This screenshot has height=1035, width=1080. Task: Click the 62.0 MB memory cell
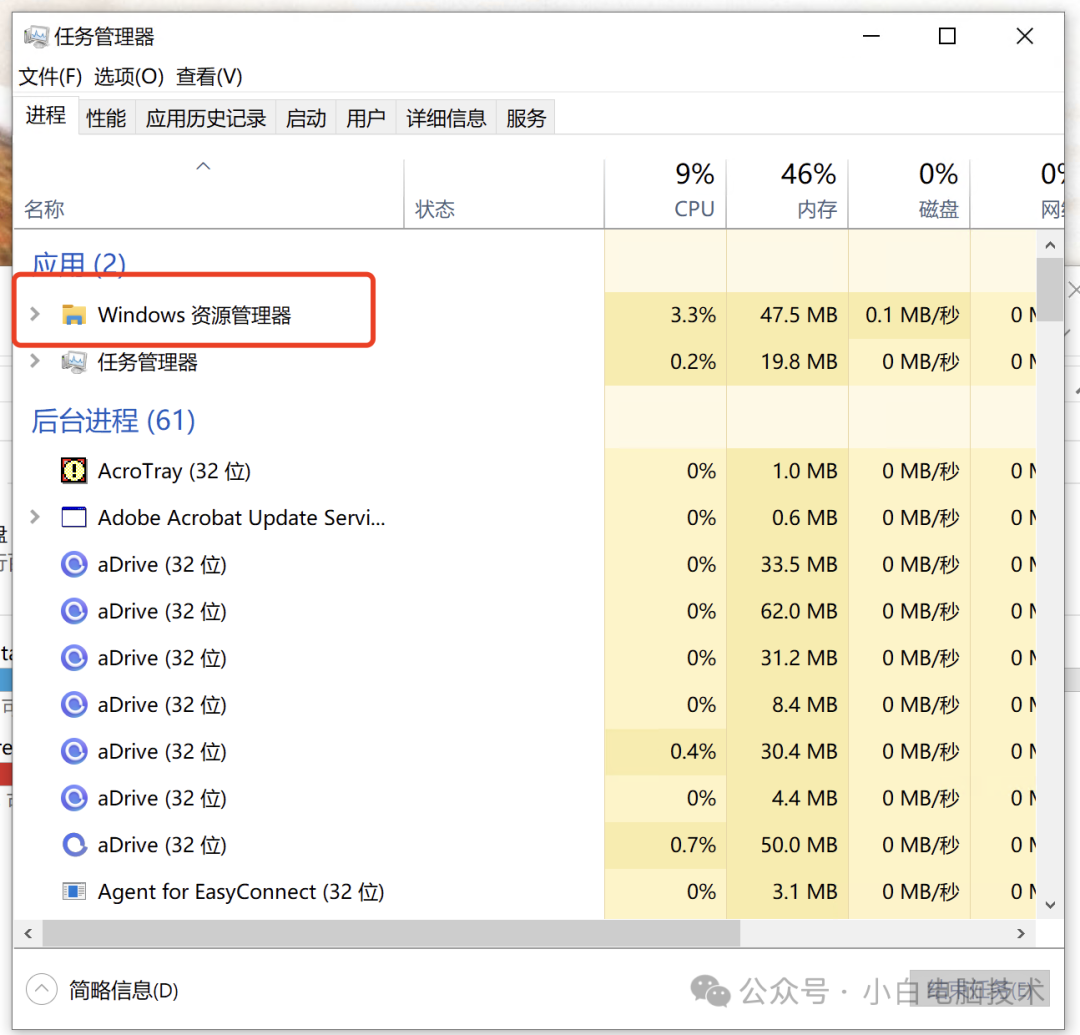click(x=787, y=611)
